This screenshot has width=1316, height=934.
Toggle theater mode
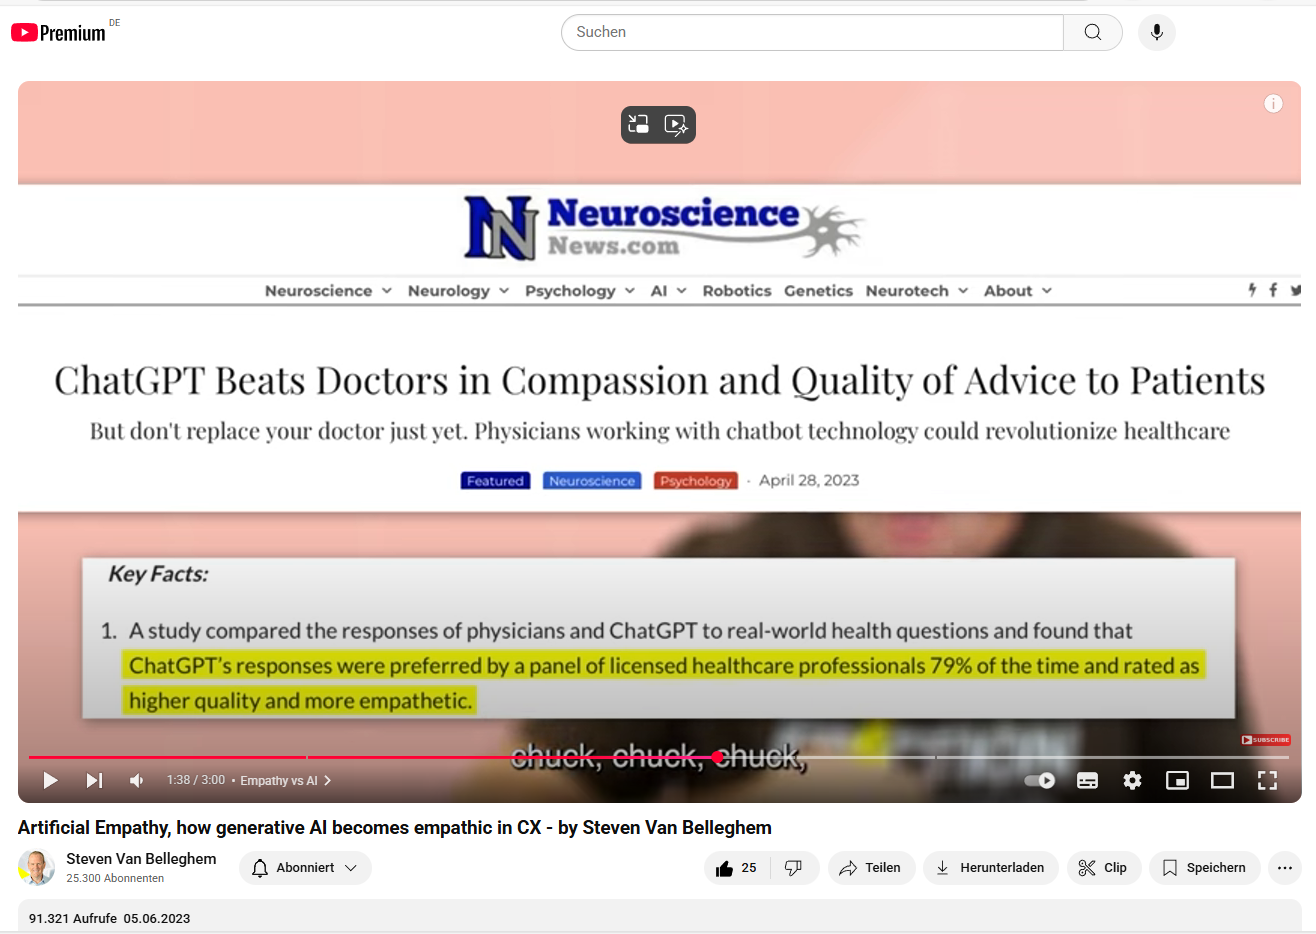pos(1222,781)
